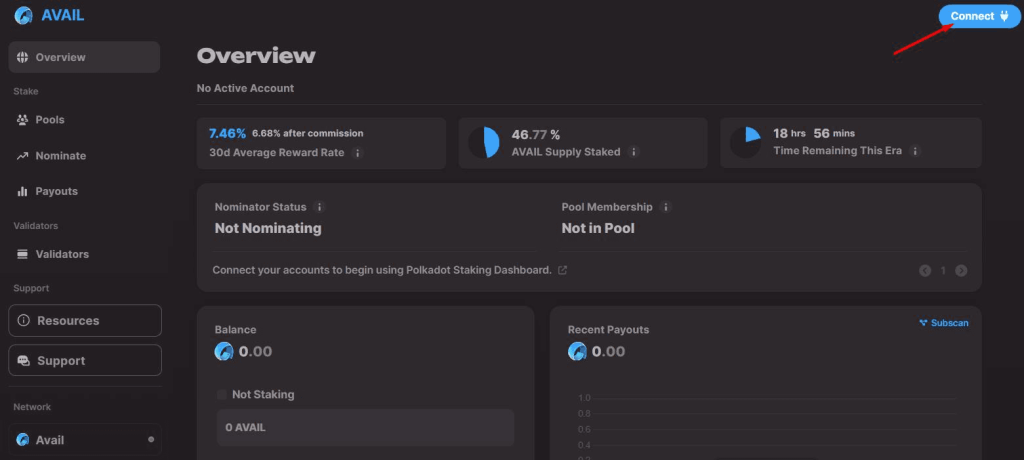
Task: Click the Balance AVAIL token icon
Action: pyautogui.click(x=224, y=352)
